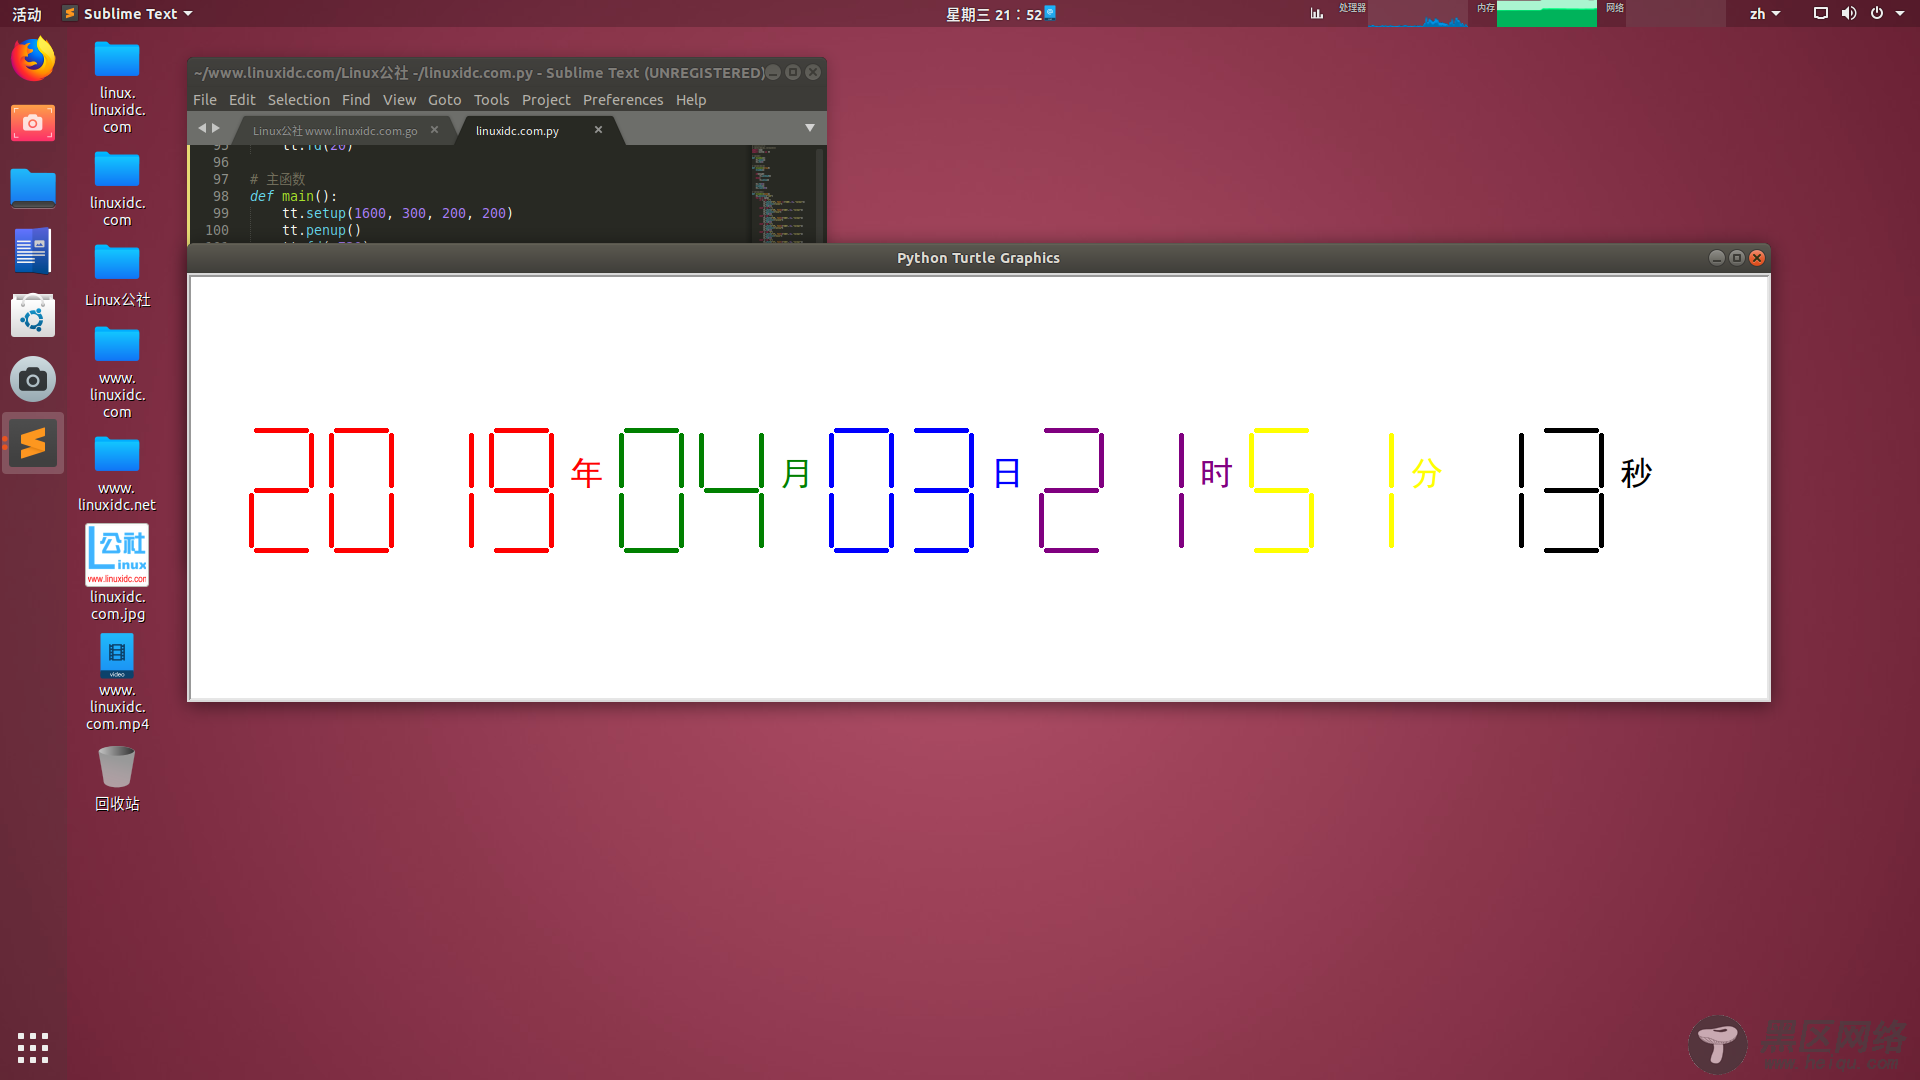The image size is (1920, 1080).
Task: Open the File menu
Action: click(x=204, y=100)
